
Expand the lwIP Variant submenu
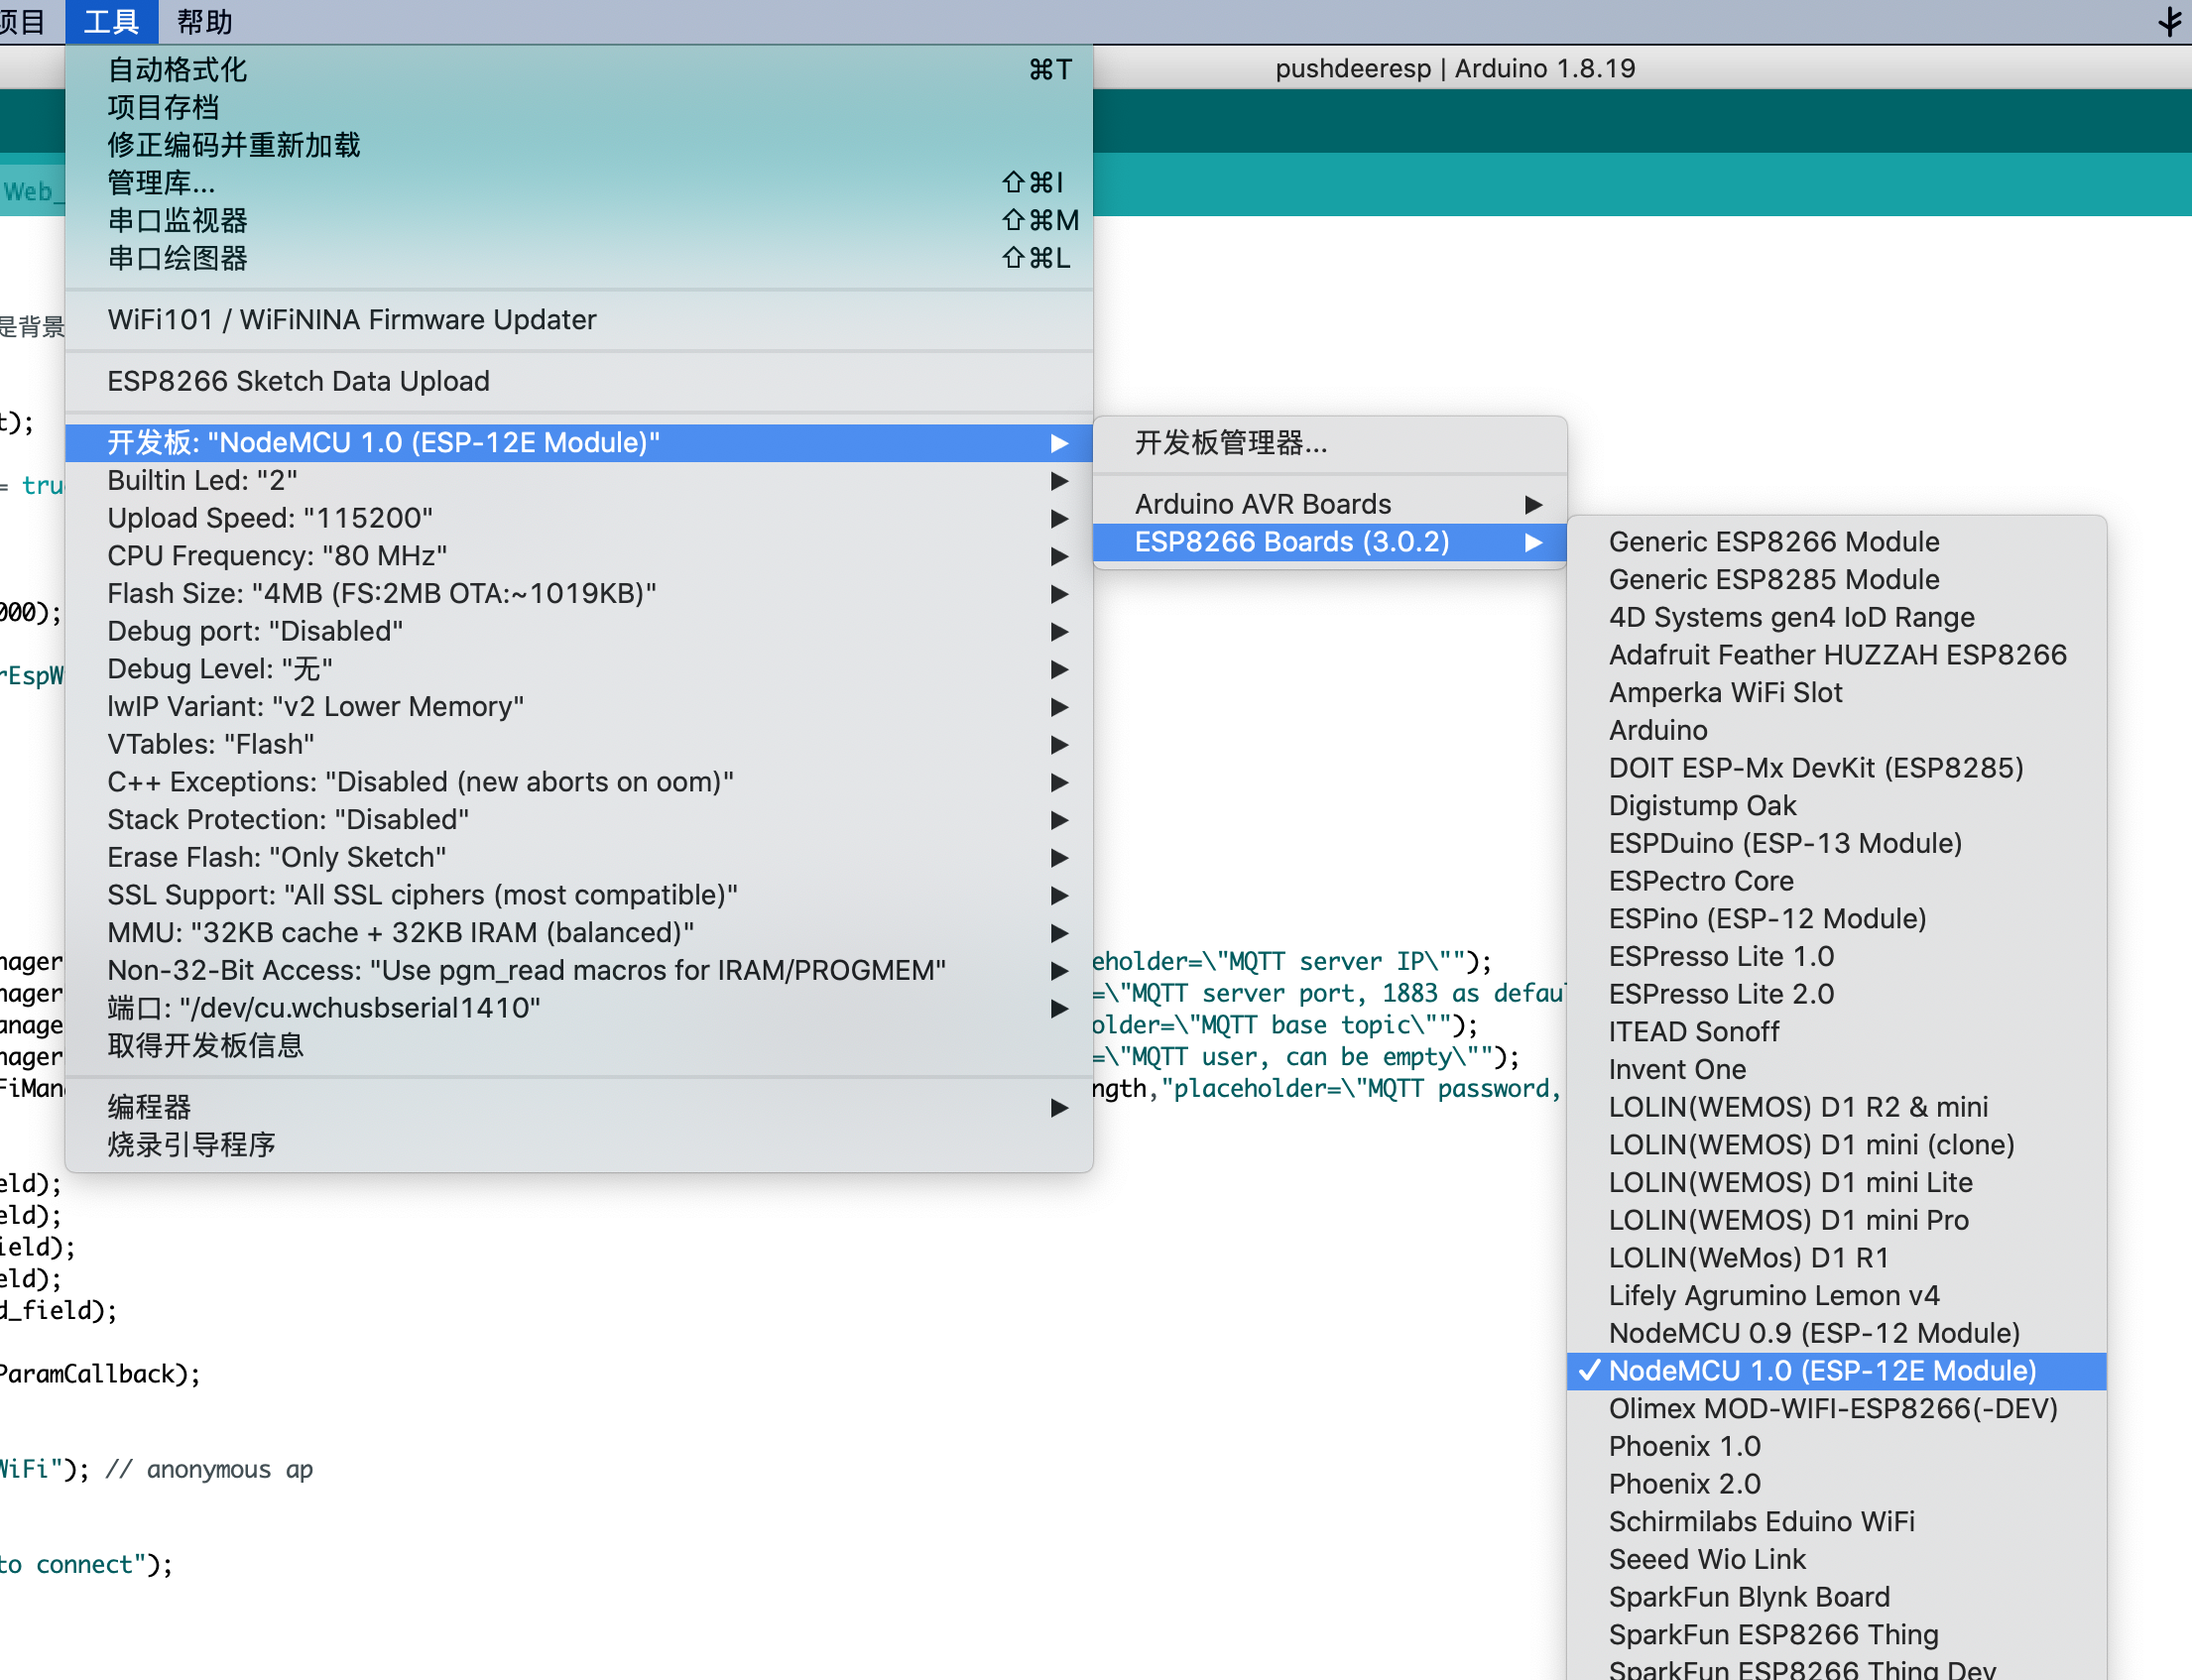(x=579, y=707)
